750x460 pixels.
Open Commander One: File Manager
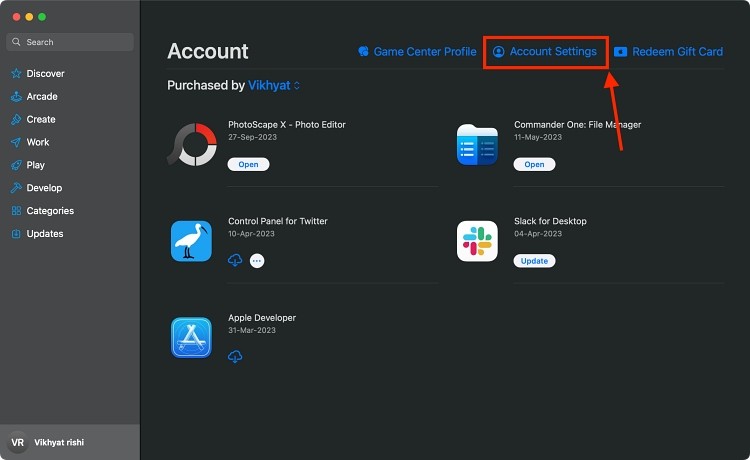(534, 164)
